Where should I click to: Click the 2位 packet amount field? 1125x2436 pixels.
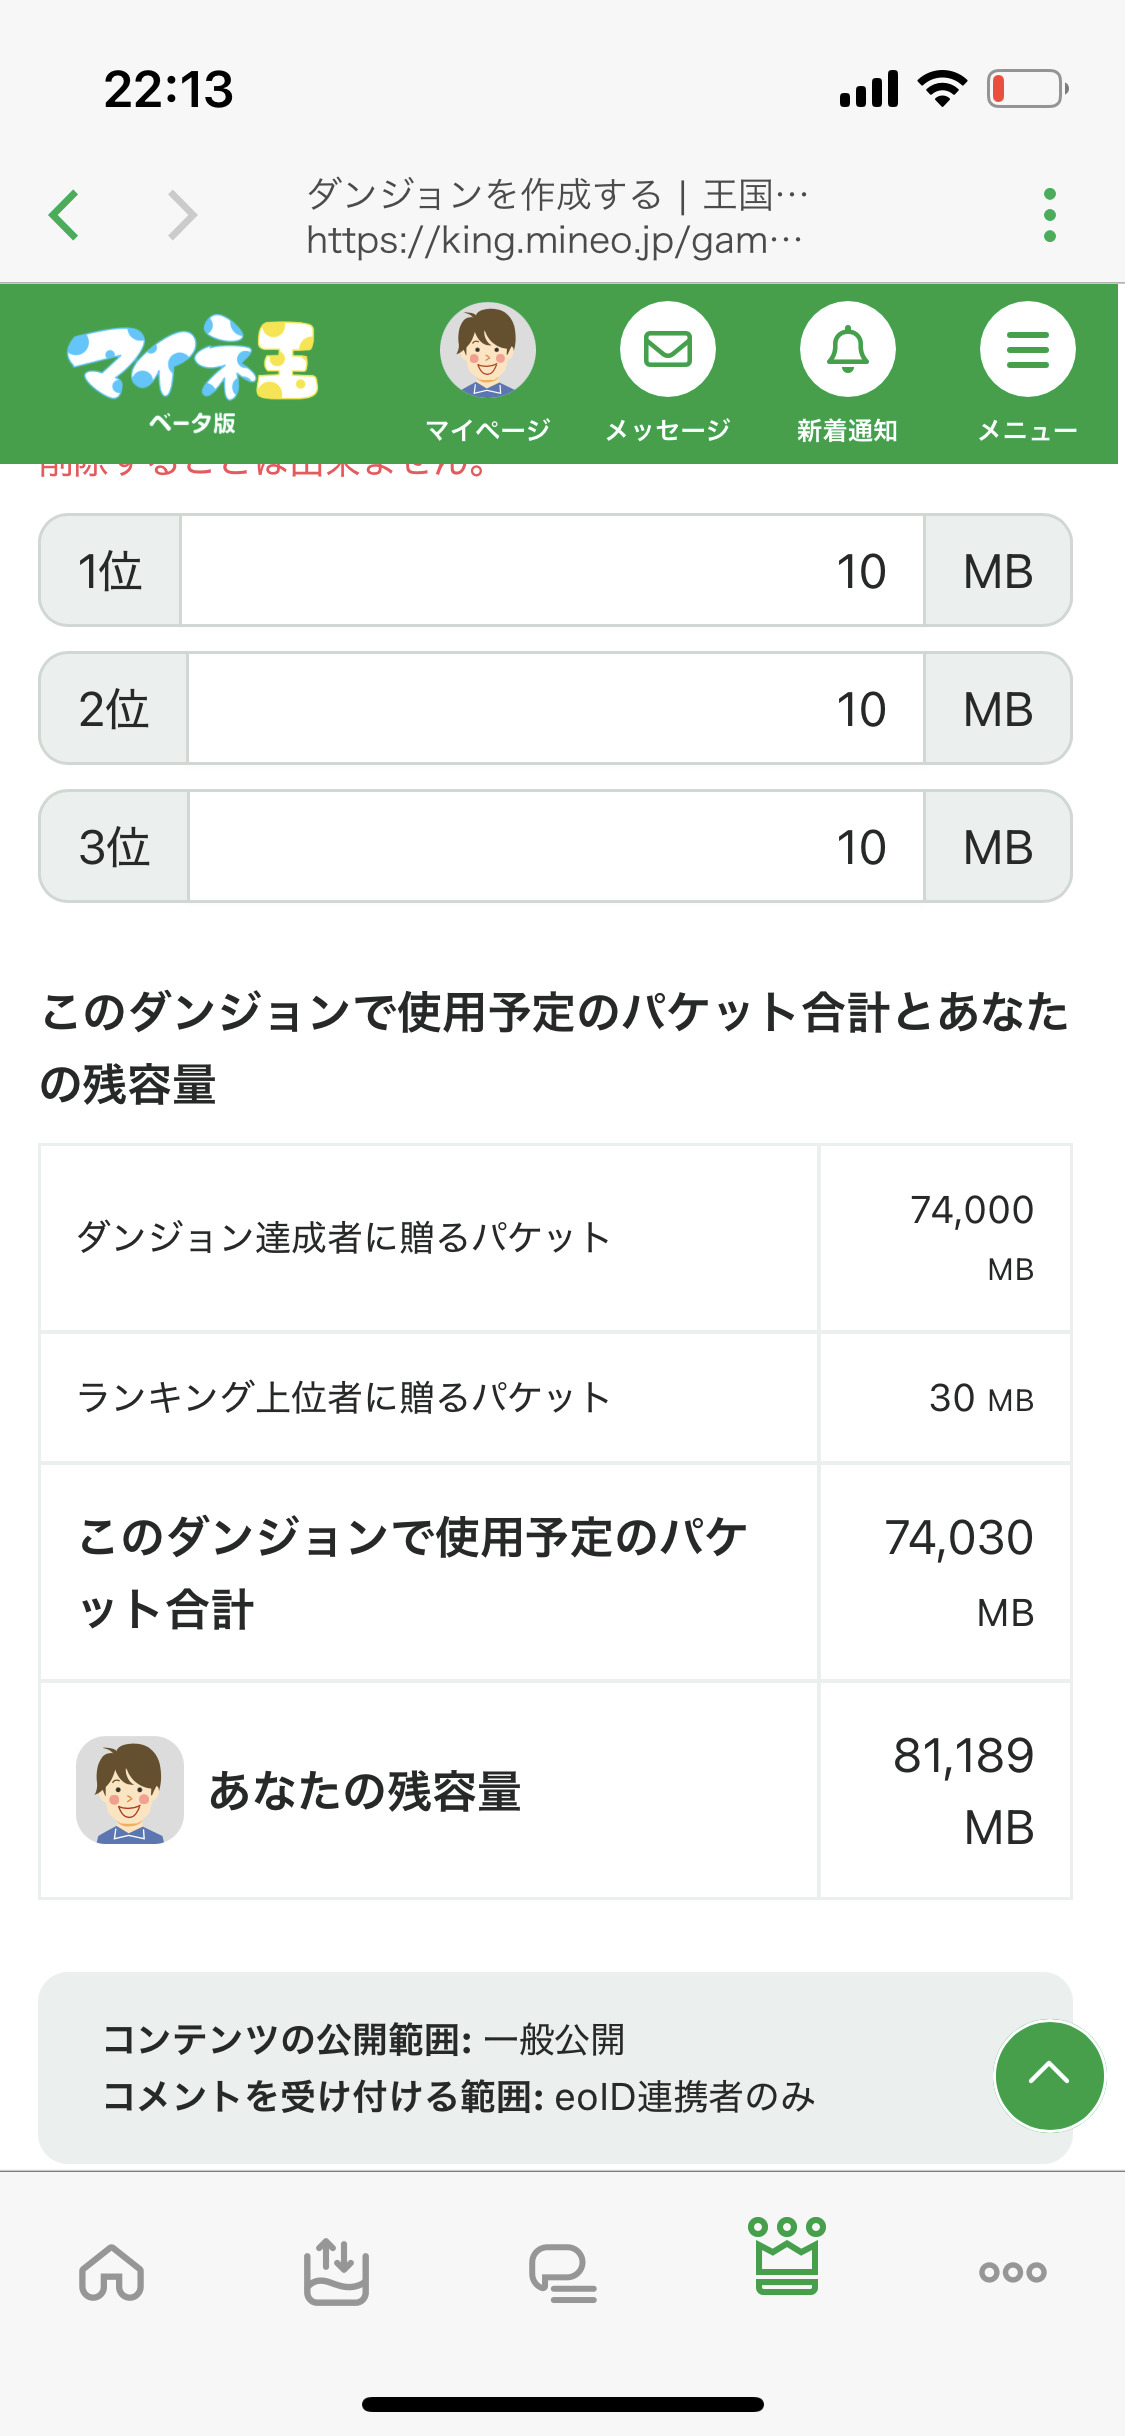[x=555, y=709]
